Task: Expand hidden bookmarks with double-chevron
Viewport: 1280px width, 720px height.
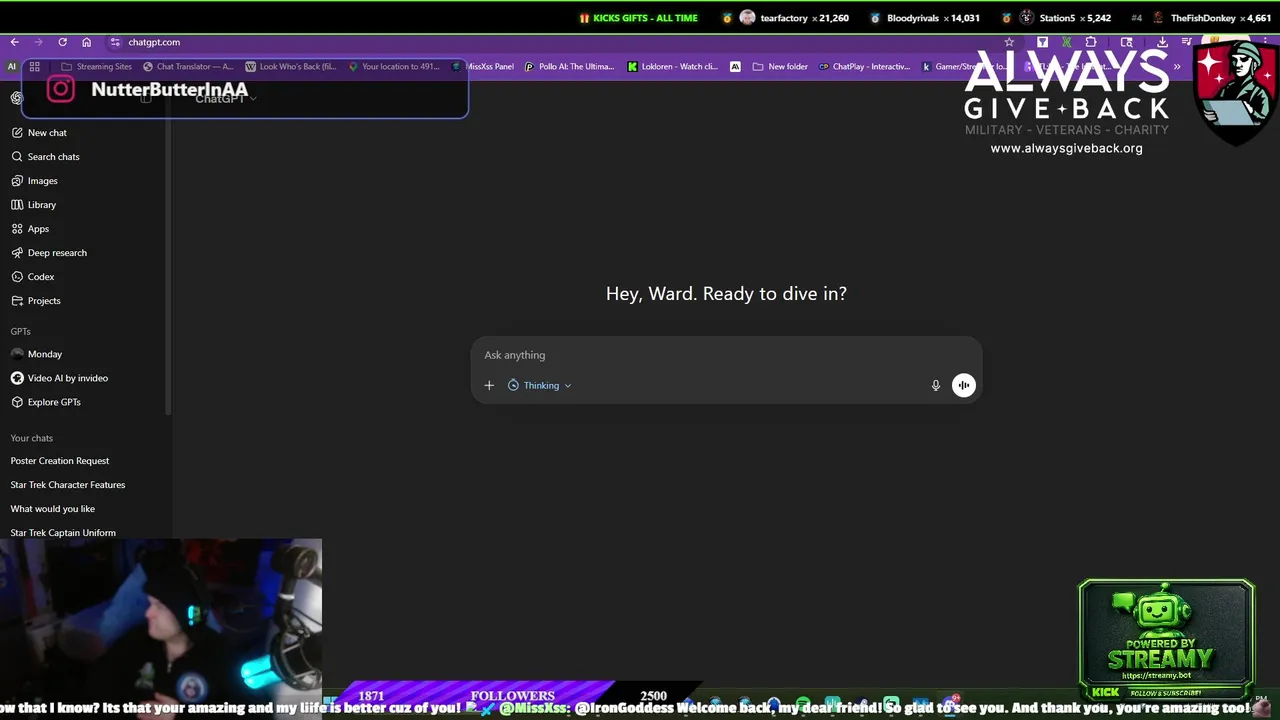Action: pos(1177,67)
